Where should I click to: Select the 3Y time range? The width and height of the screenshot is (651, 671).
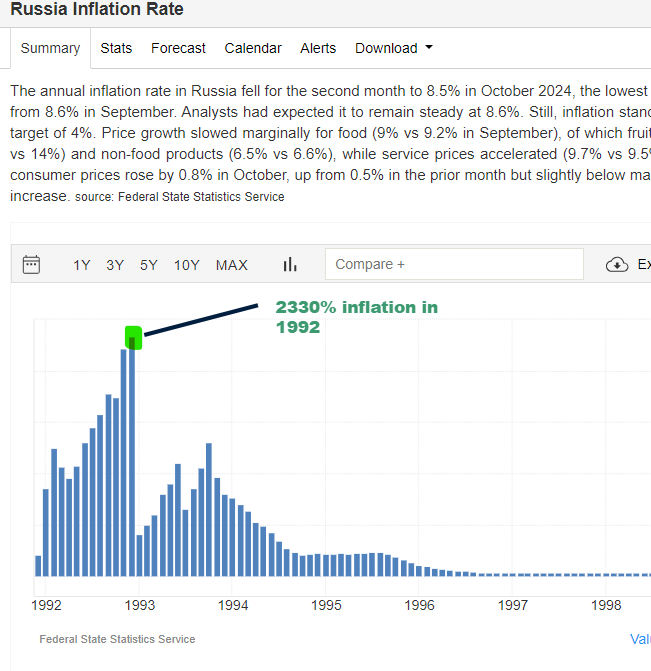tap(115, 265)
